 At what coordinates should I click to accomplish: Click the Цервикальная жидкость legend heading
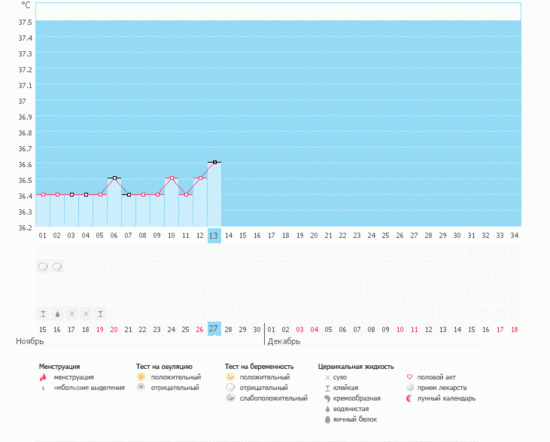(356, 367)
